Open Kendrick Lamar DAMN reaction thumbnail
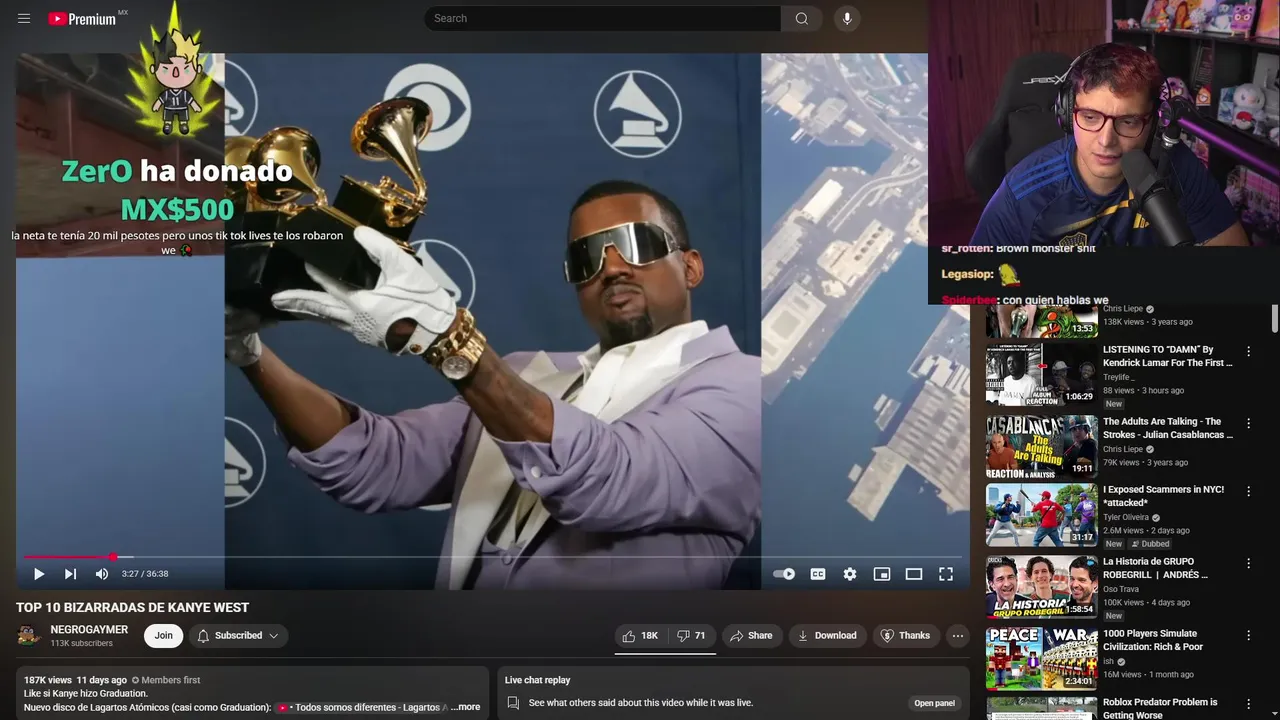1280x720 pixels. (1041, 375)
